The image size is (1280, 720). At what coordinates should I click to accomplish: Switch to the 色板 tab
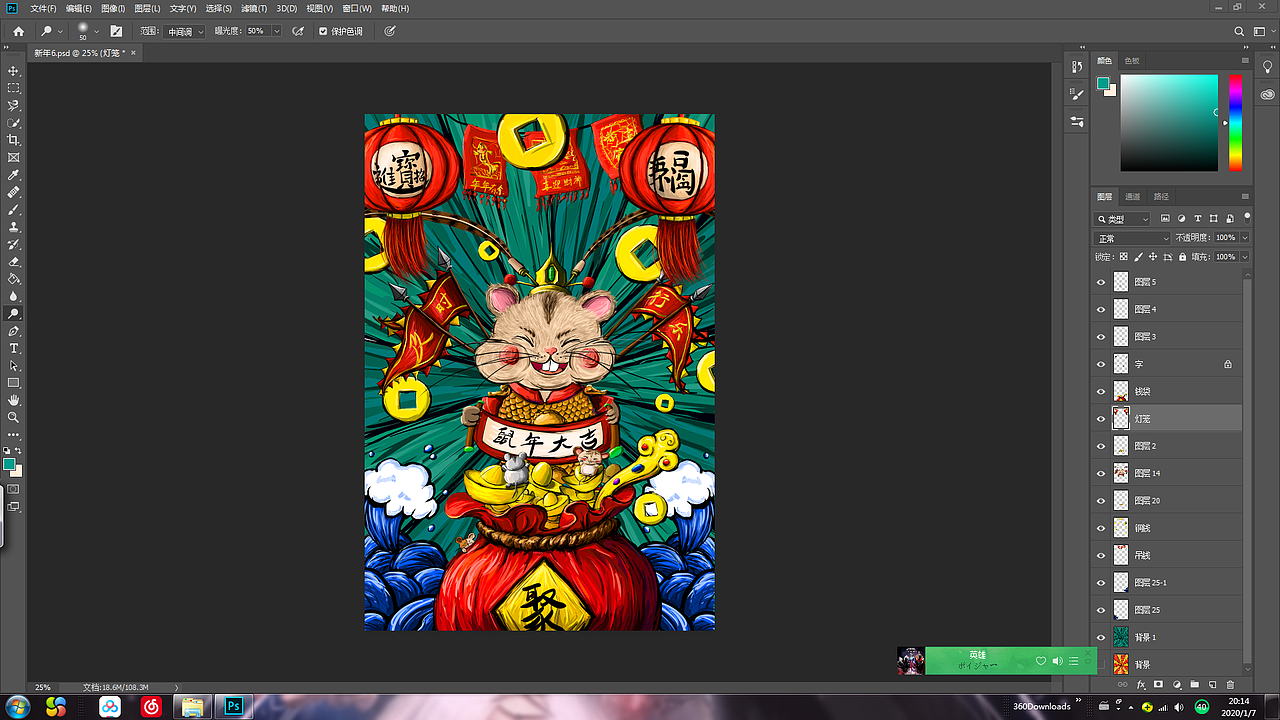pyautogui.click(x=1132, y=61)
